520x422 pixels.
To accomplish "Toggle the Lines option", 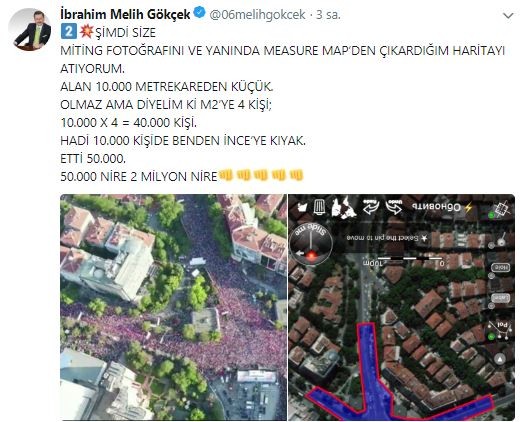I will 501,297.
